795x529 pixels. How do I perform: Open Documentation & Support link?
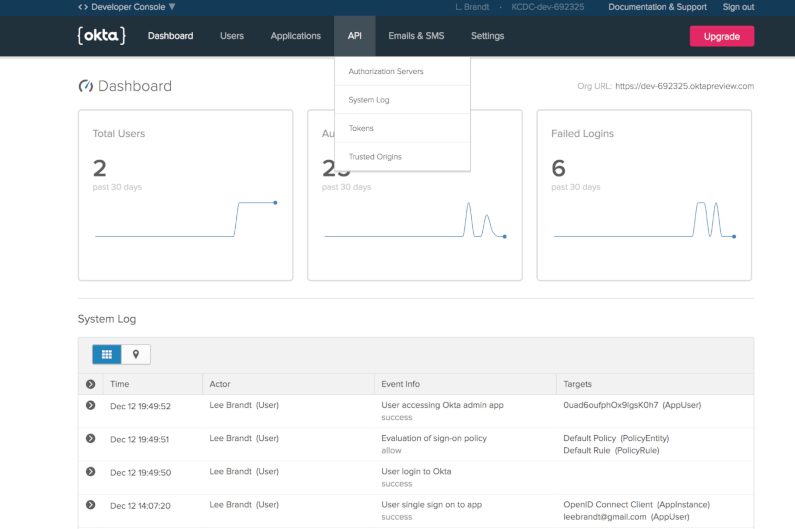point(657,7)
